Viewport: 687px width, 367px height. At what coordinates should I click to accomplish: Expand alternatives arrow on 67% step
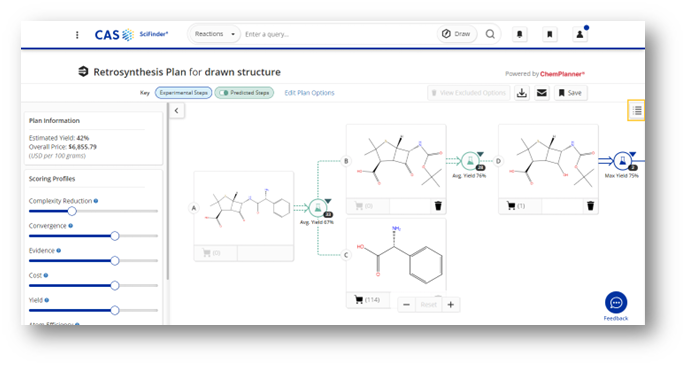pos(328,201)
